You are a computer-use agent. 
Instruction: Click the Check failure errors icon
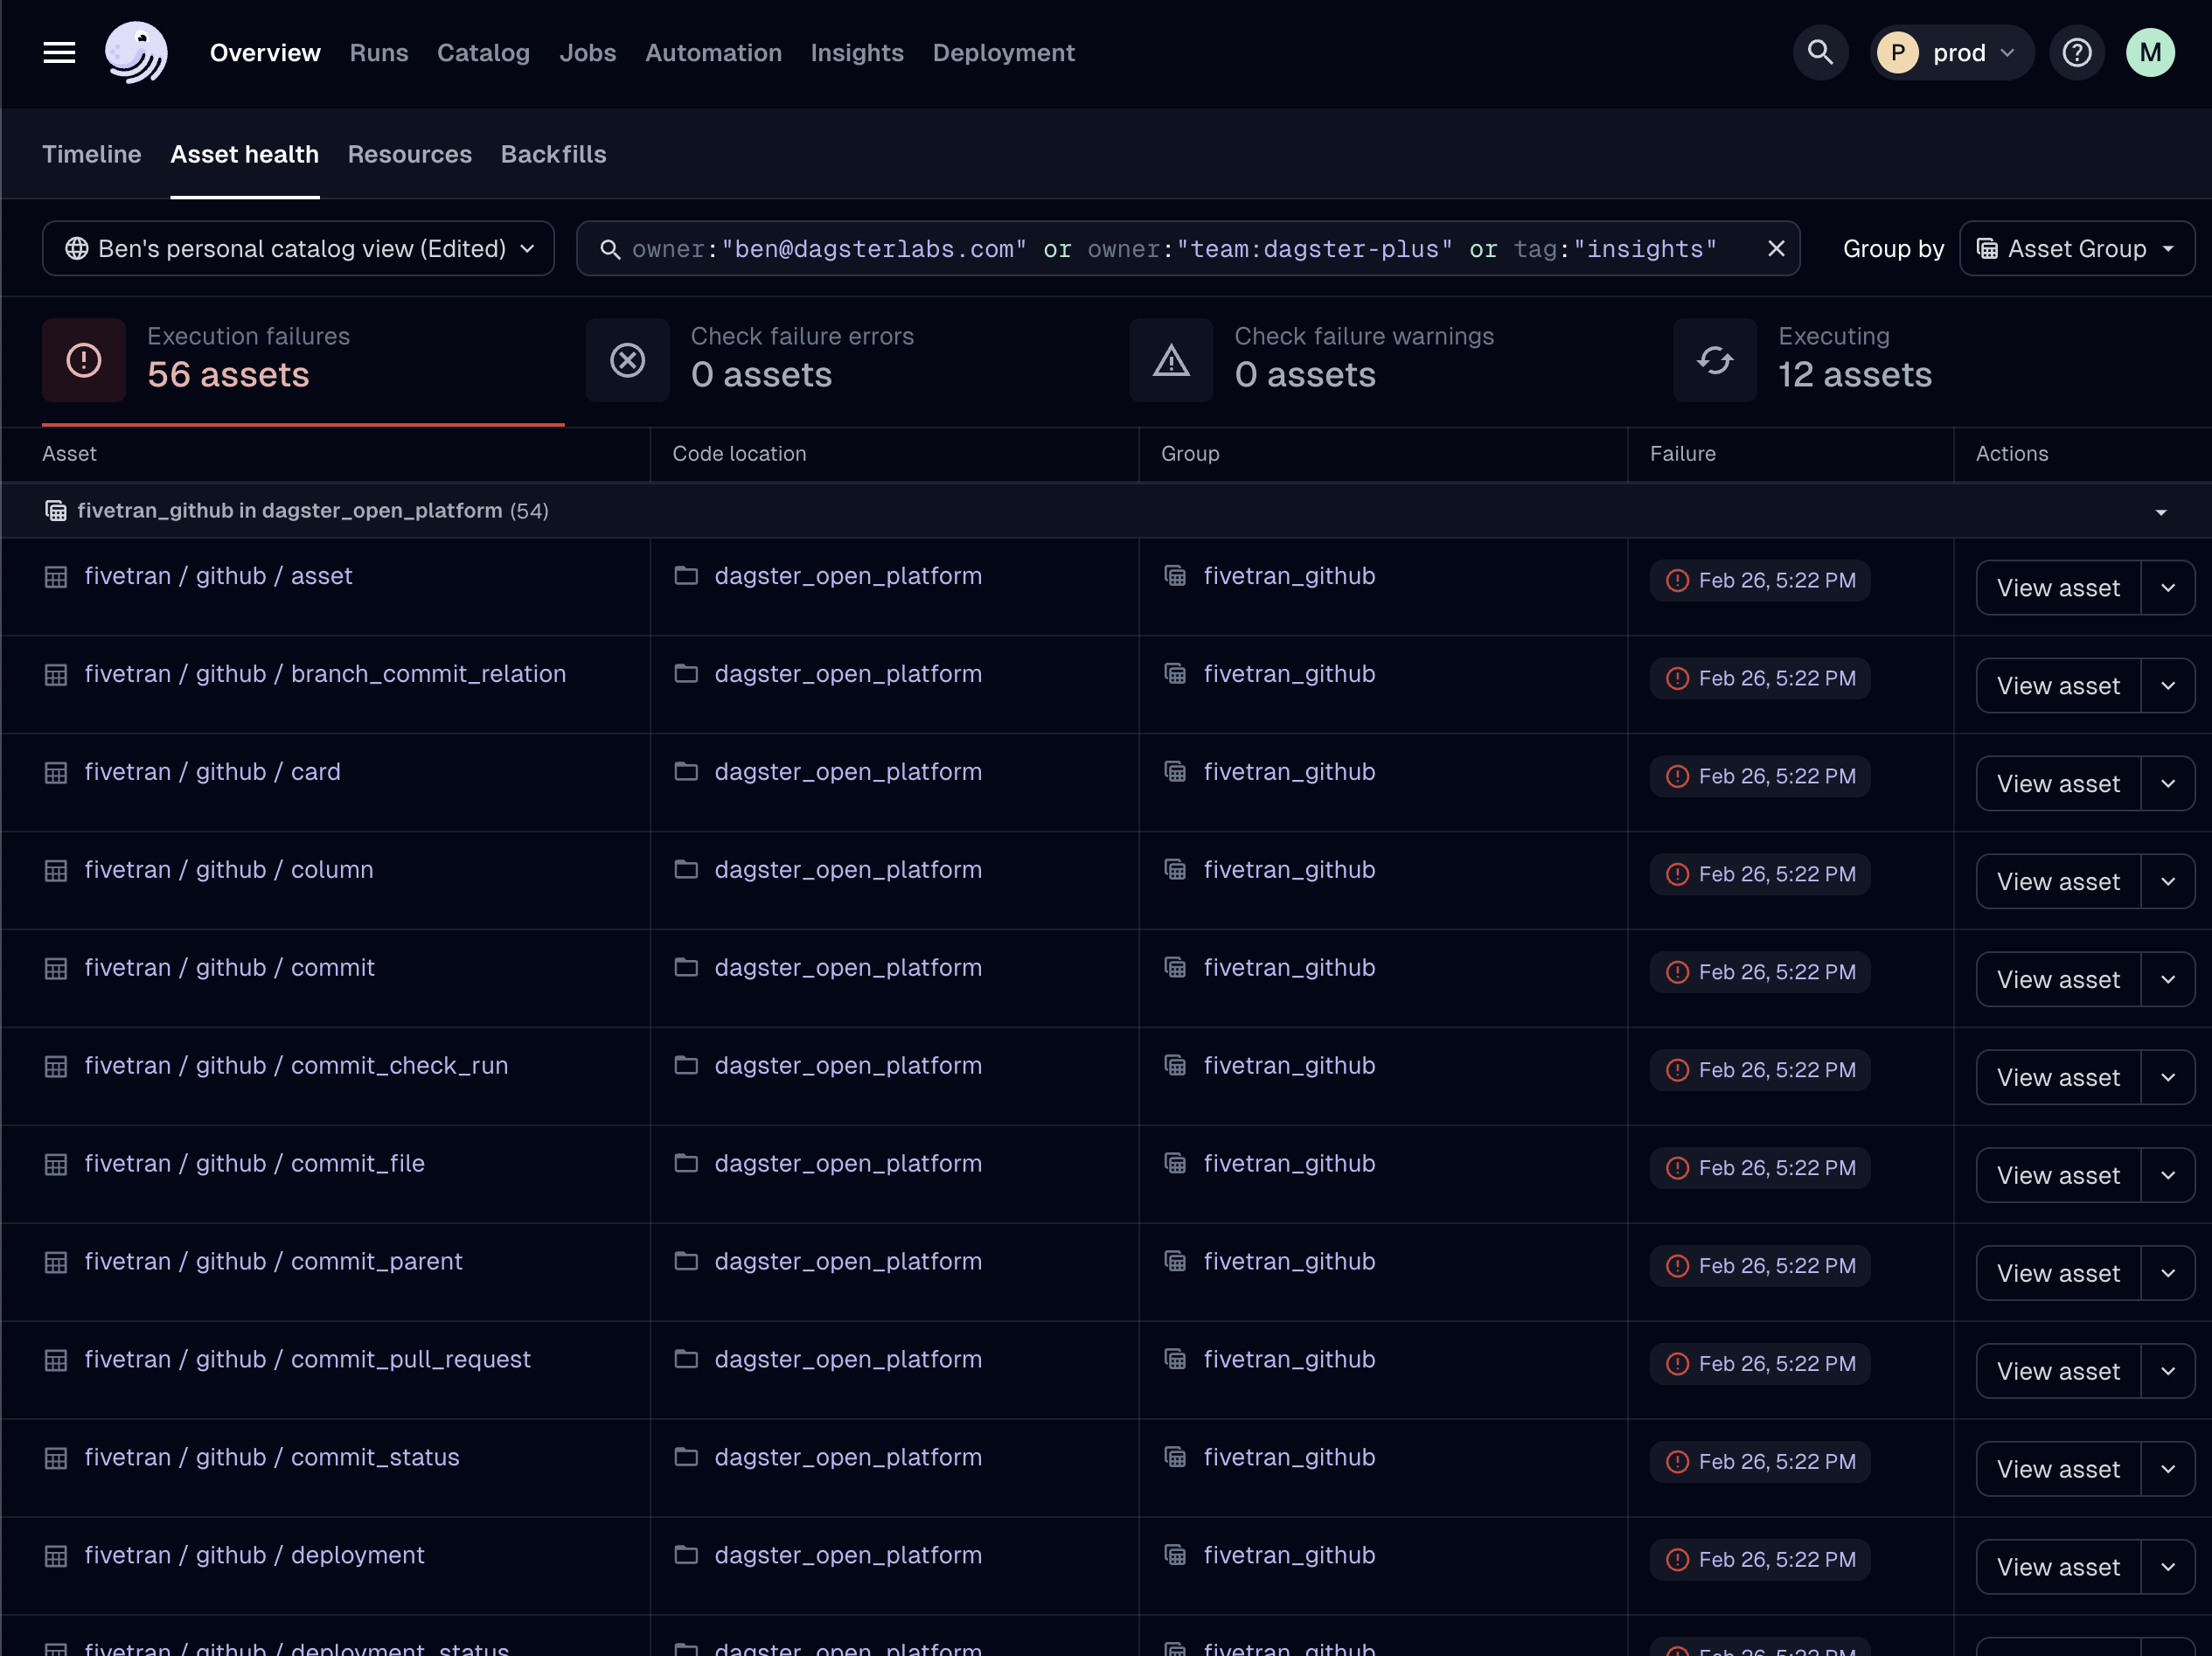coord(628,361)
